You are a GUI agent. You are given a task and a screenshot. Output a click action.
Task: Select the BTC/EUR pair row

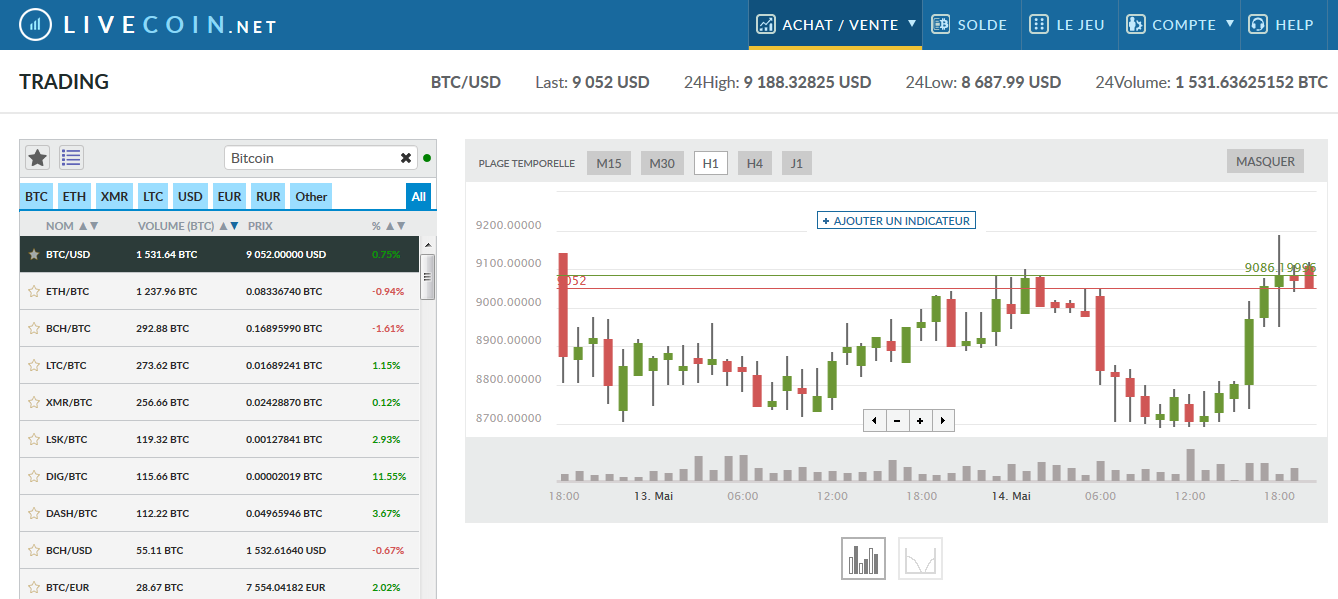pyautogui.click(x=220, y=586)
